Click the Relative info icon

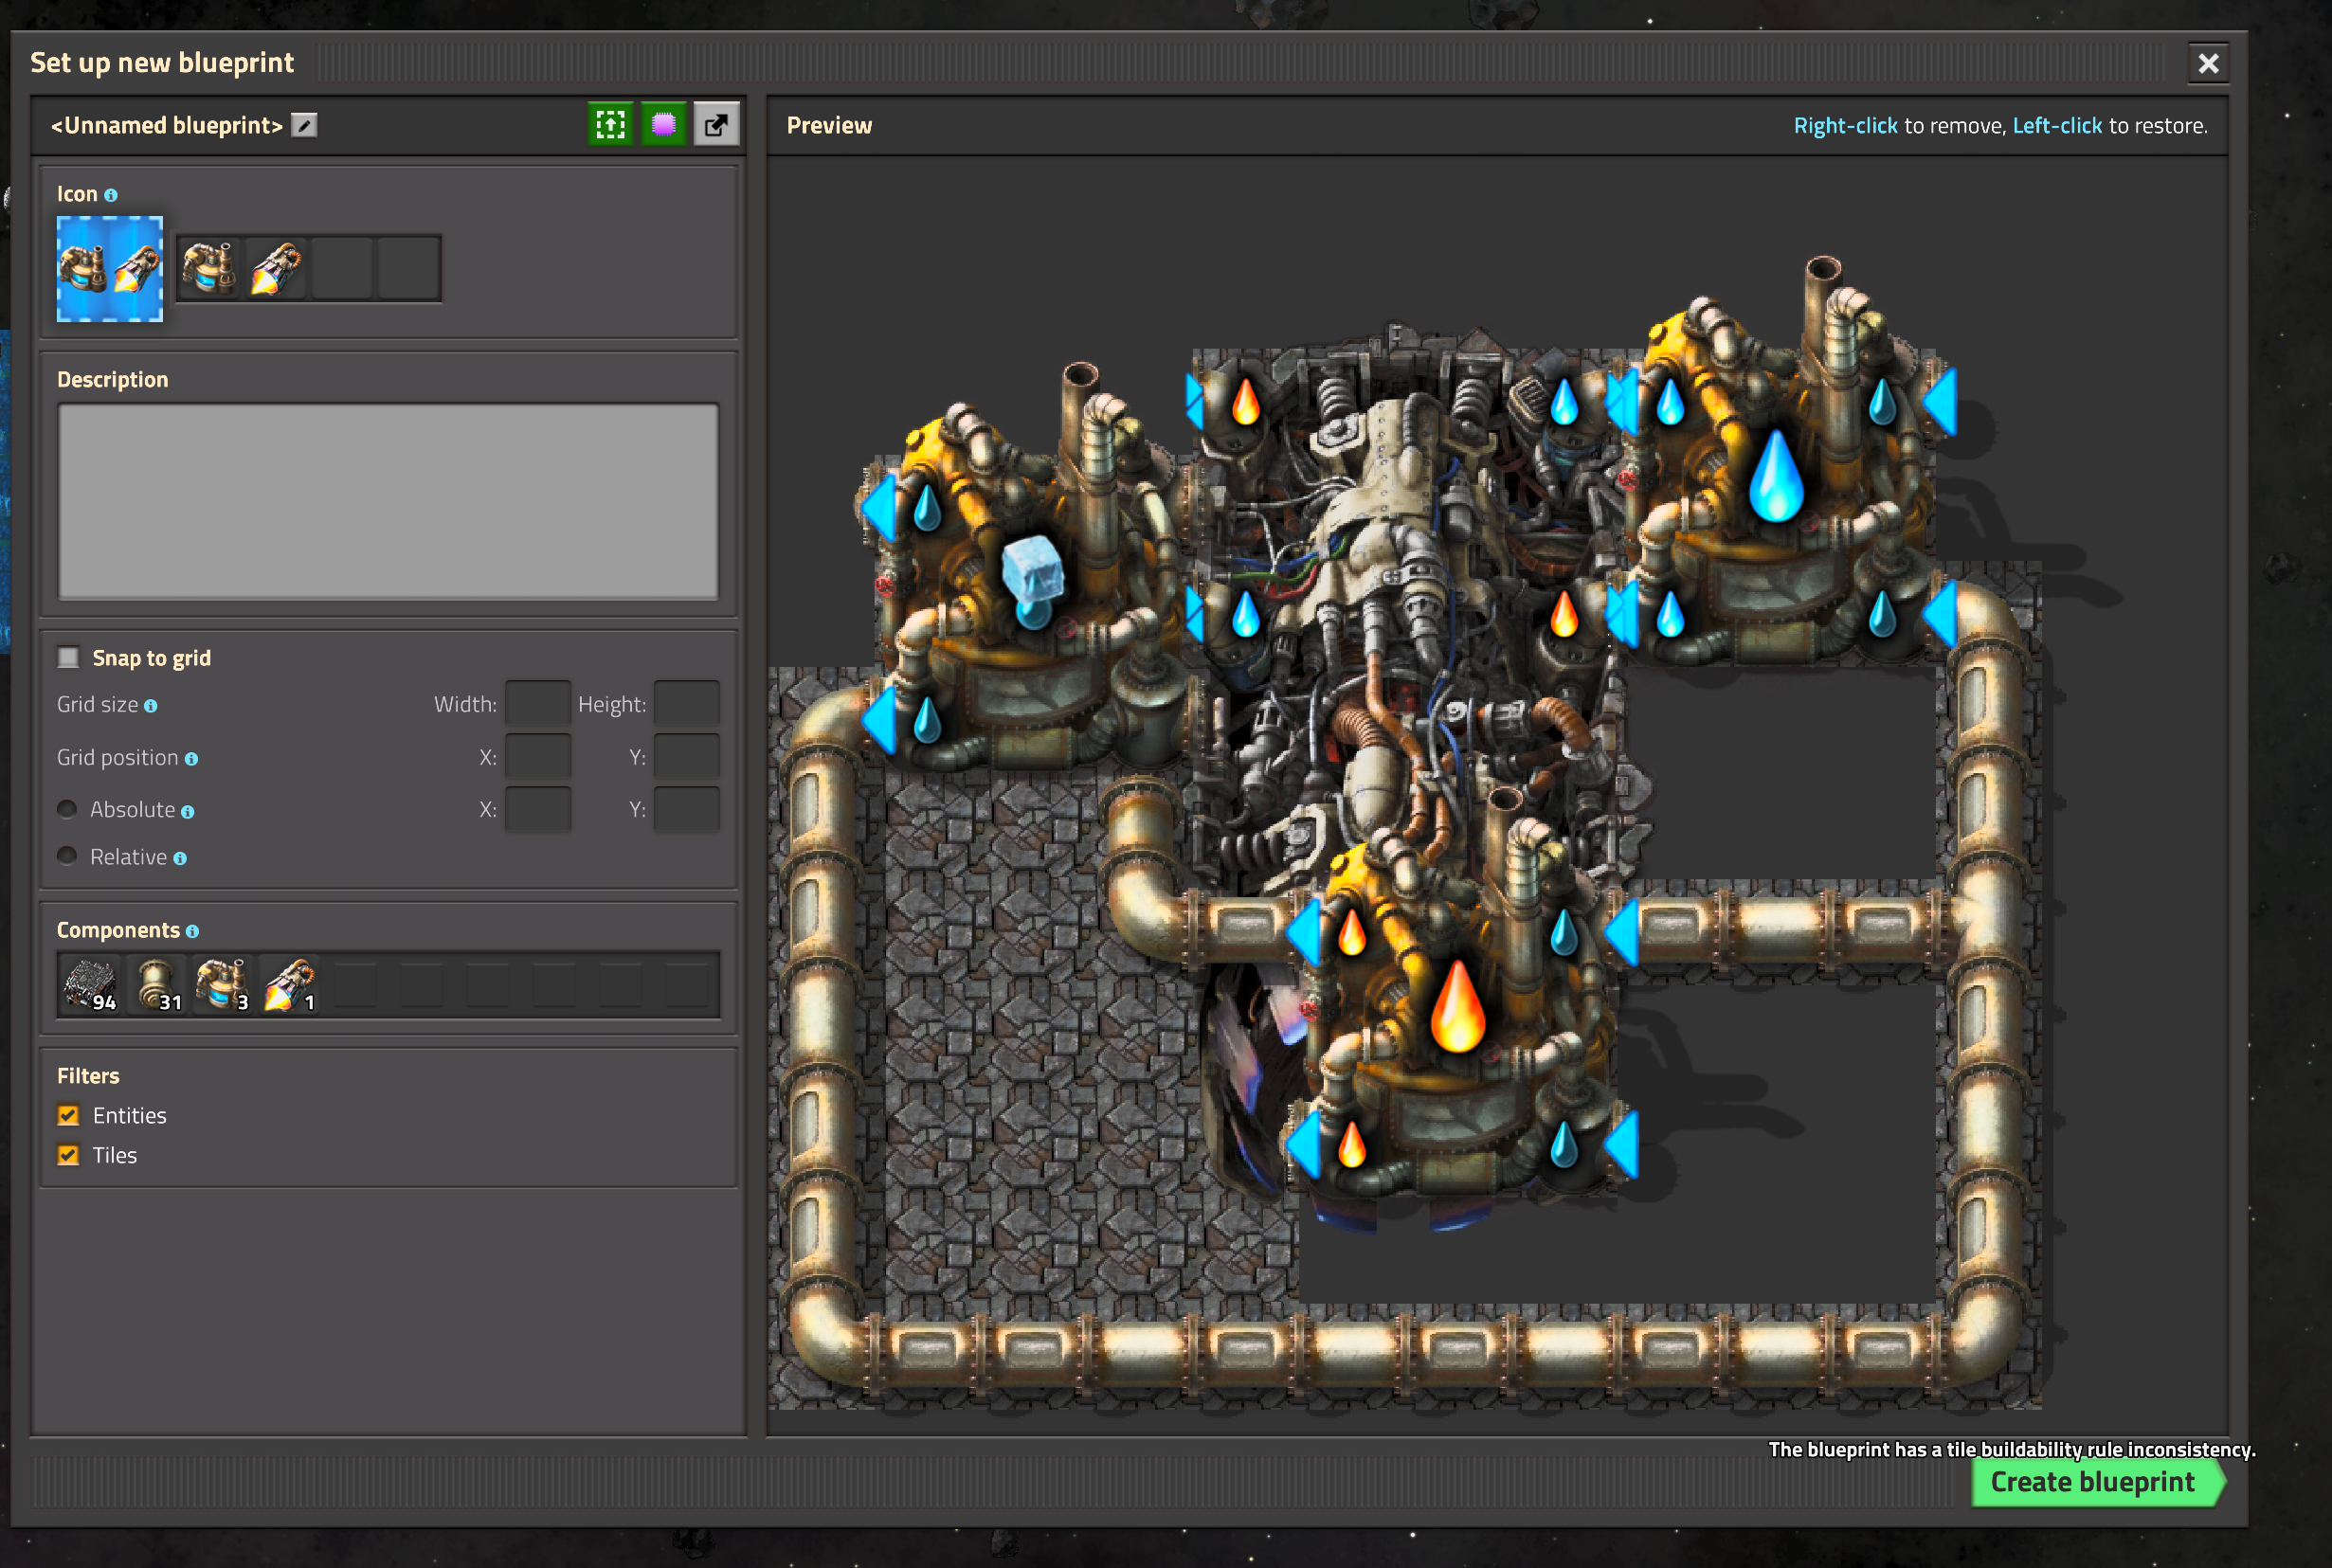[x=180, y=858]
